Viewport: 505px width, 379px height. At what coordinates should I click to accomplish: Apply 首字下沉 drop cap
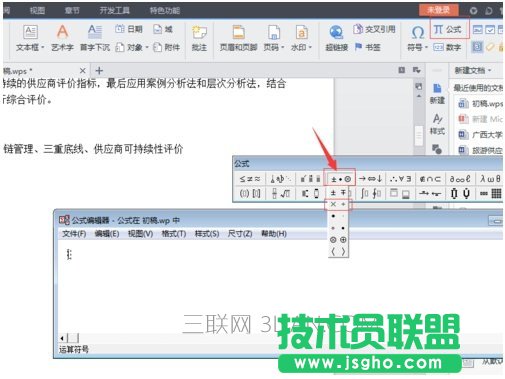95,39
